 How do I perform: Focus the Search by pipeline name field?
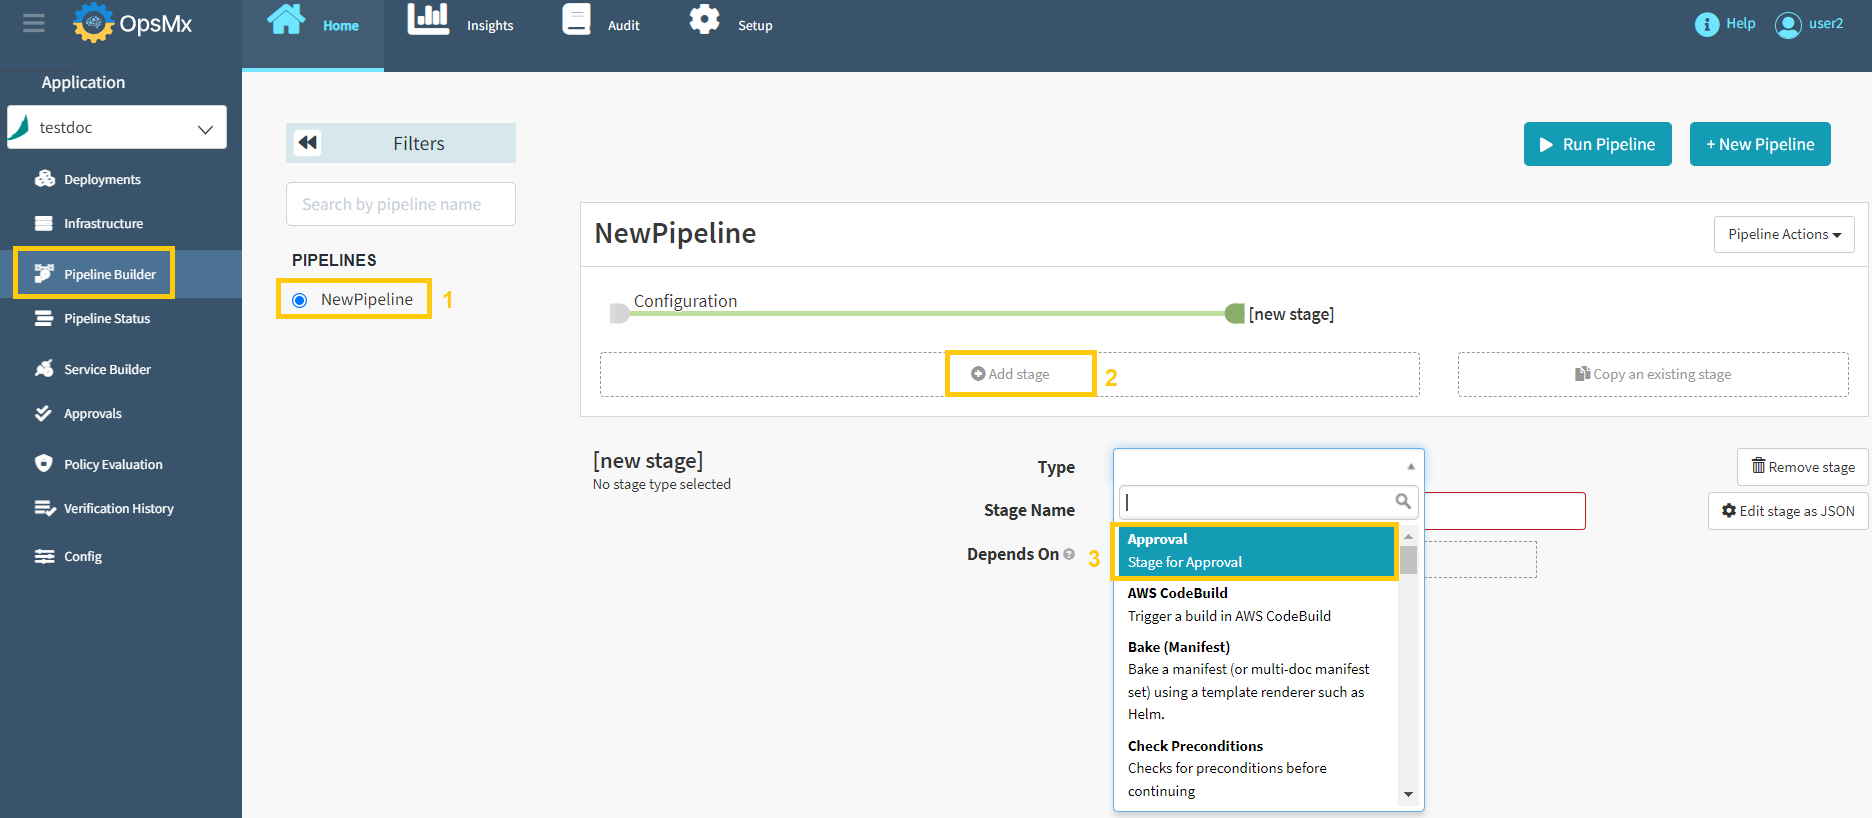coord(400,204)
